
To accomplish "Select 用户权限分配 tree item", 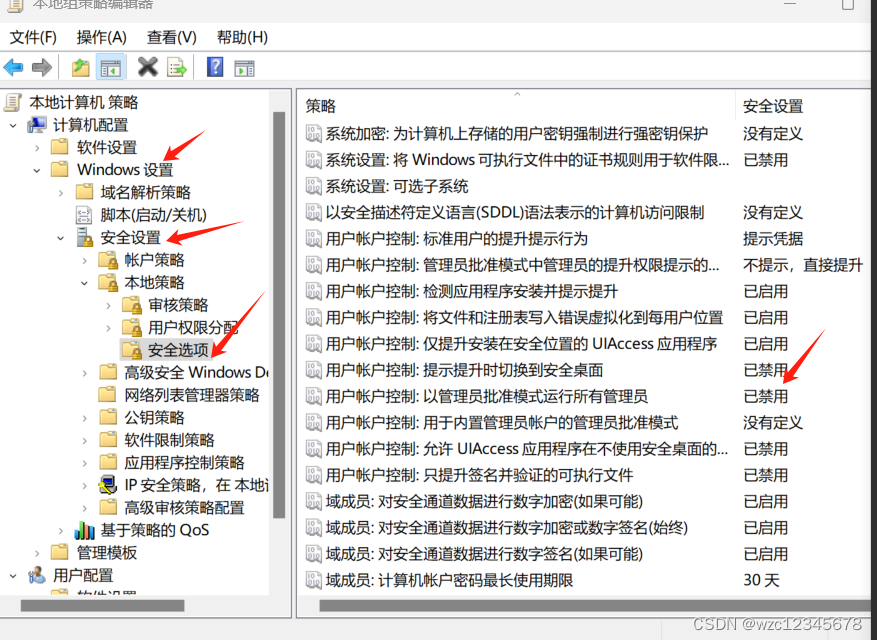I will click(x=193, y=327).
